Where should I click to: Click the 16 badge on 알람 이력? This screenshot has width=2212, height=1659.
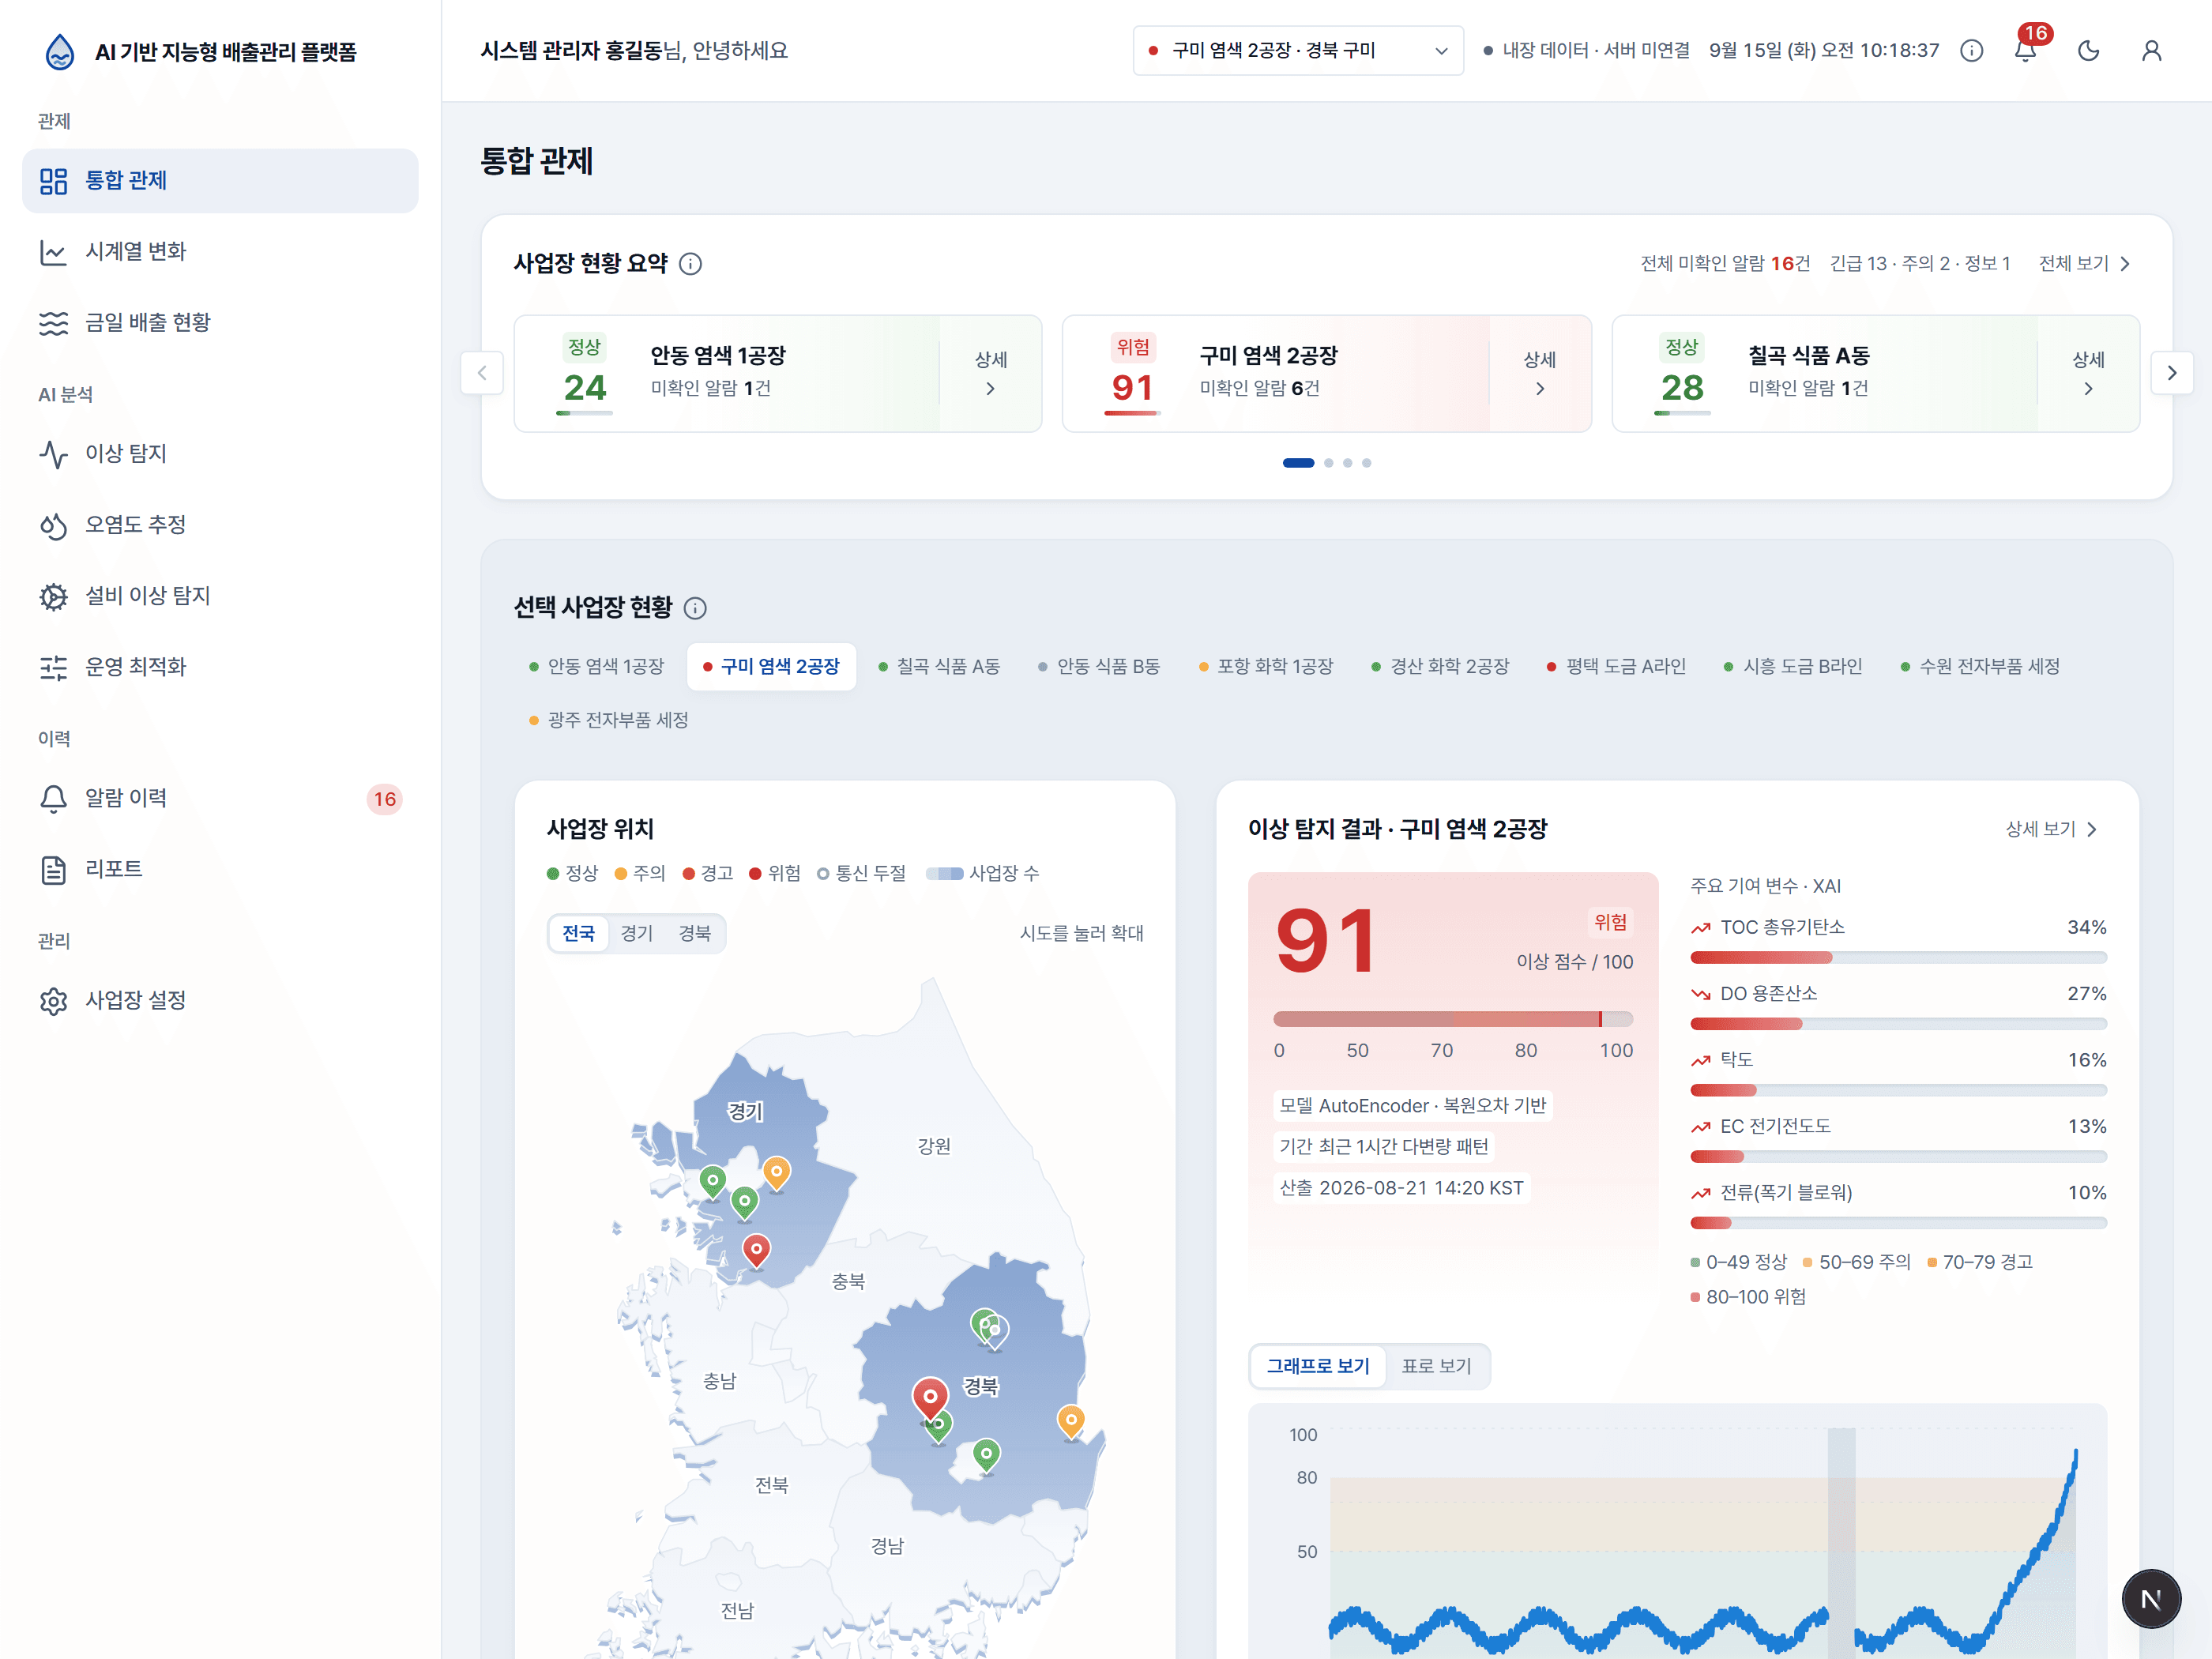[384, 799]
